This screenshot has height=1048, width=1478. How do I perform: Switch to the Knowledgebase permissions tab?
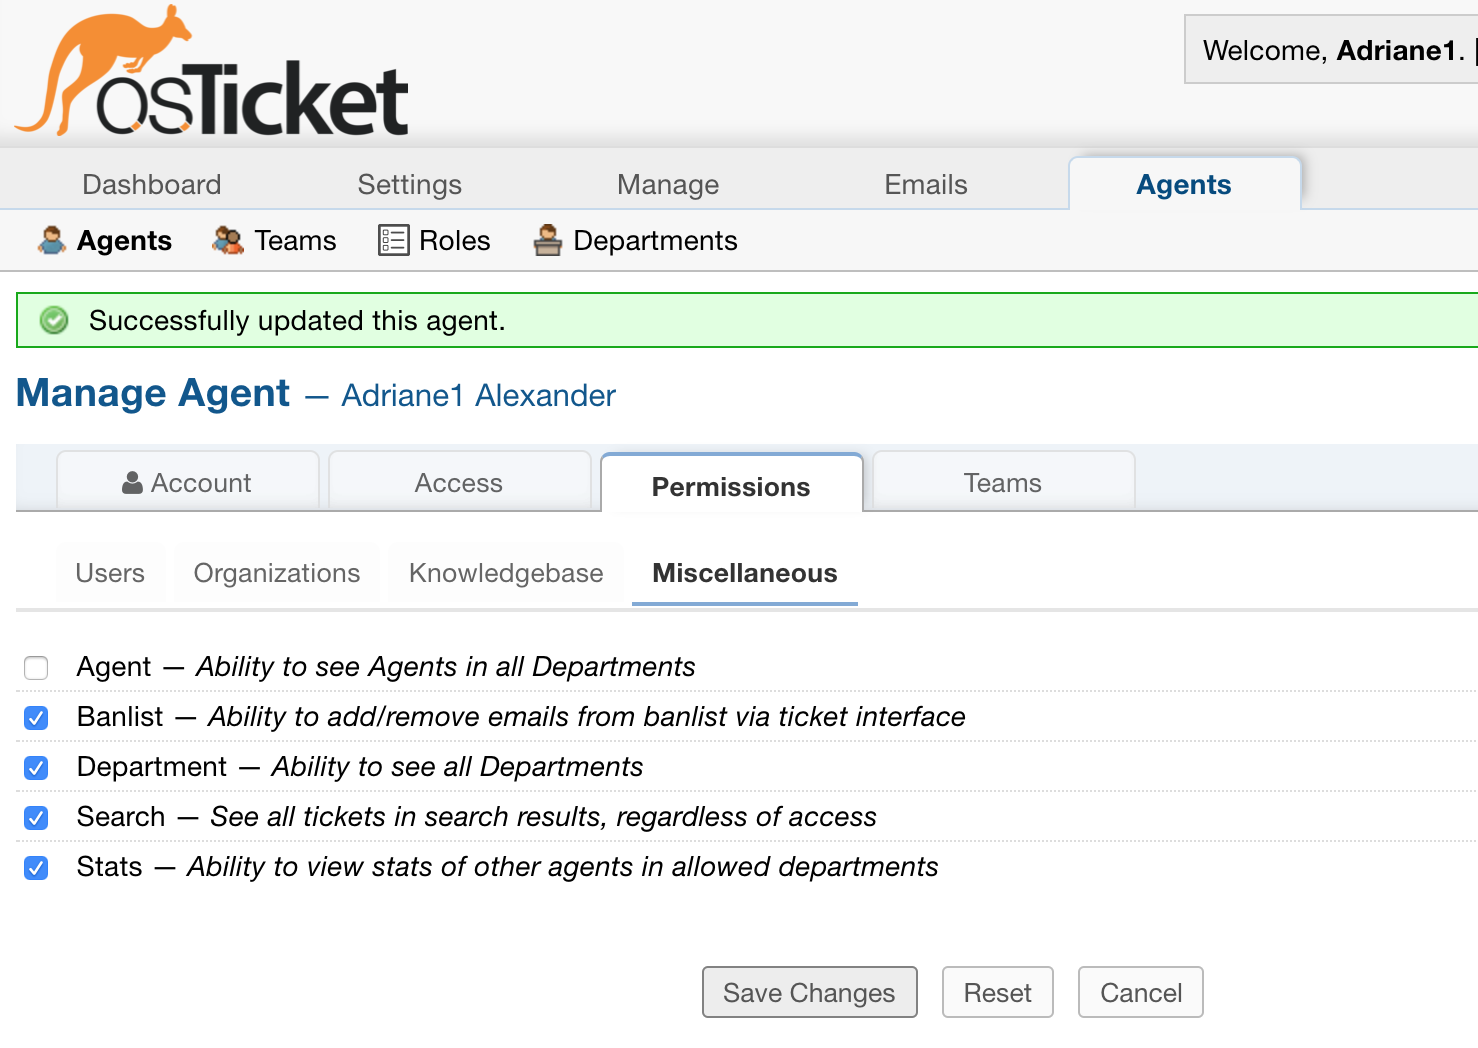[x=505, y=573]
